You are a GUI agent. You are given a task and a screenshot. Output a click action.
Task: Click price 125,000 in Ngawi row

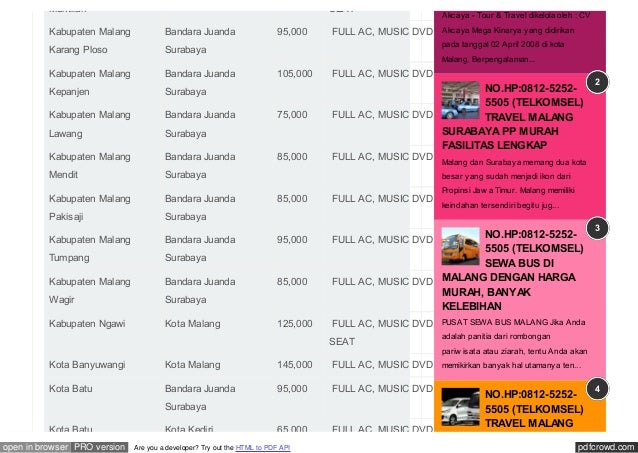click(295, 324)
